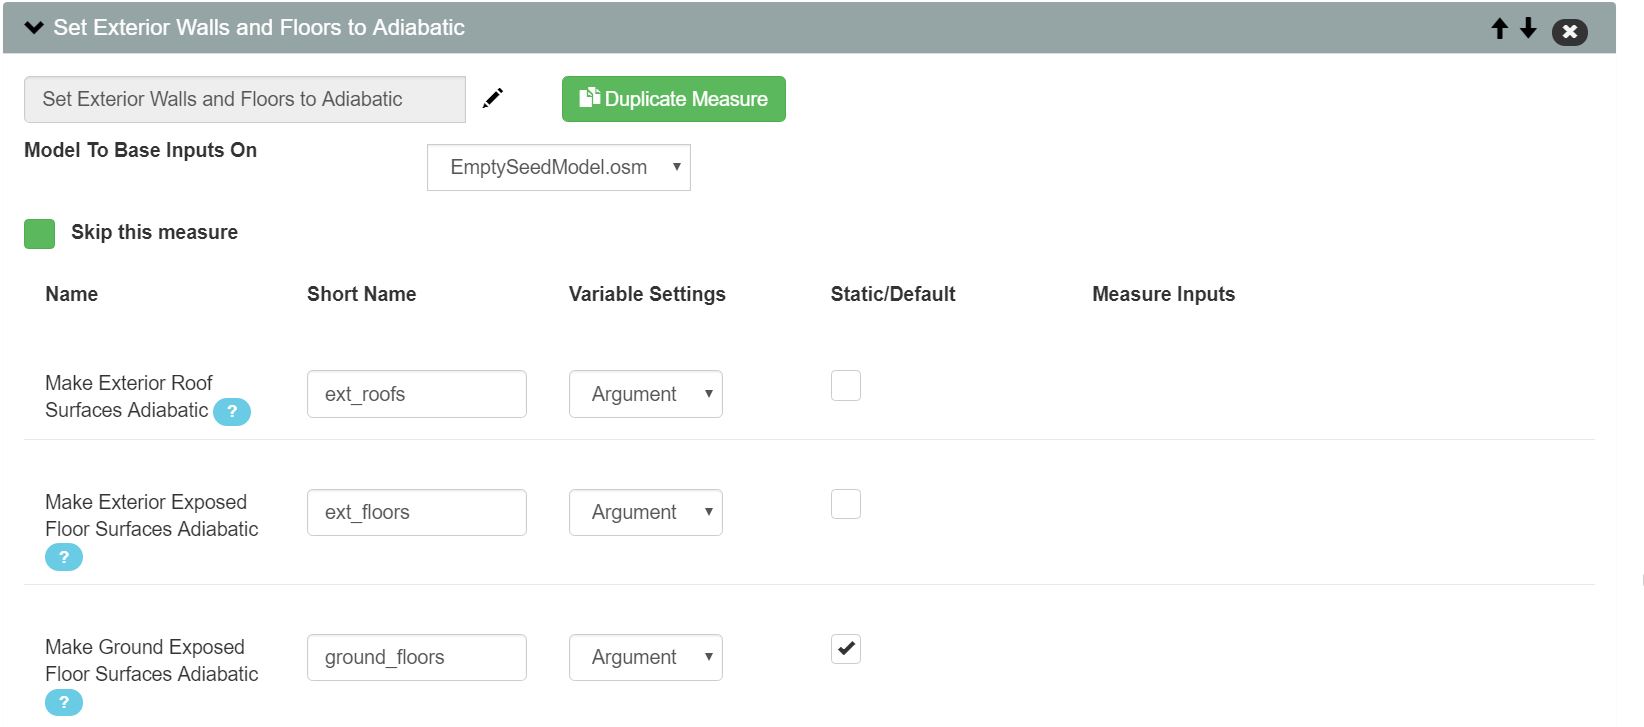Screen dimensions: 1644x727
Task: Click the Model To Base Inputs On label
Action: tap(140, 150)
